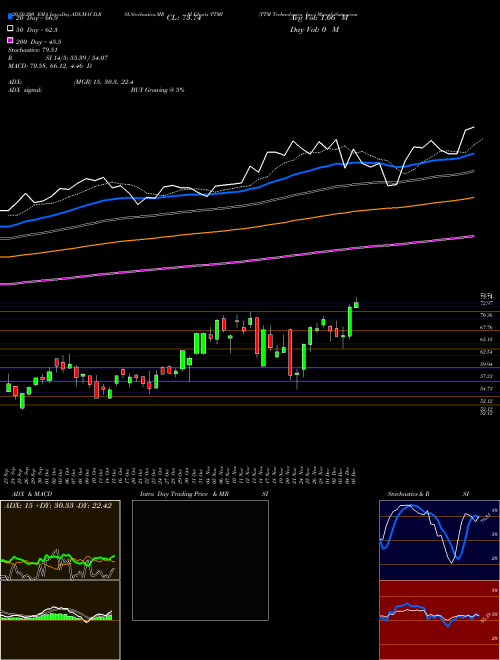Screen dimensions: 500x660
Task: Click the white 50 Day legend swatch
Action: pyautogui.click(x=10, y=29)
